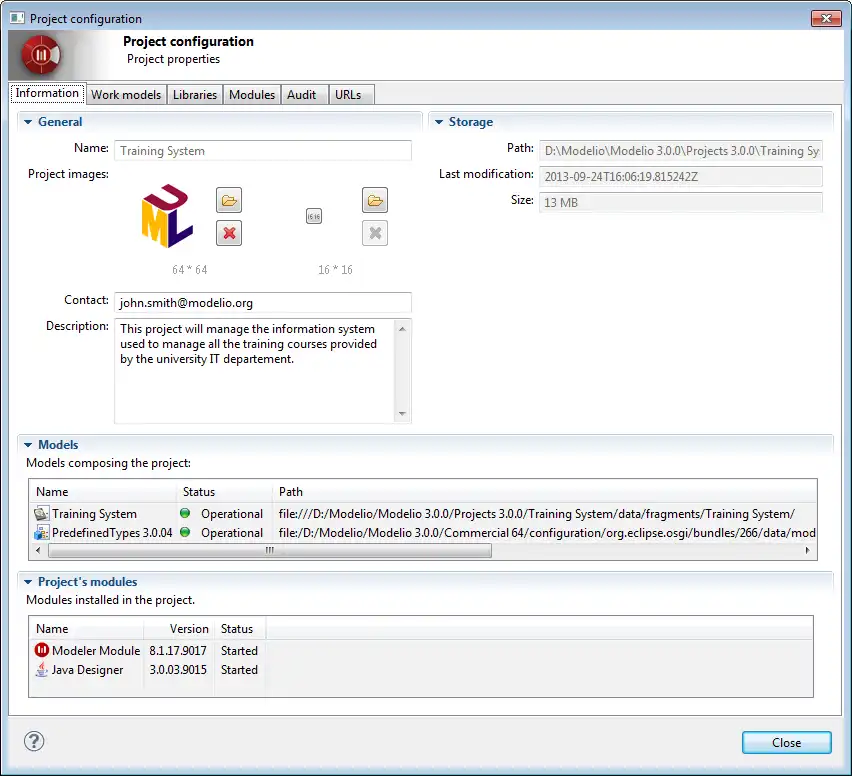Click the Models table horizontal scrollbar thumb
The width and height of the screenshot is (852, 776).
[270, 550]
